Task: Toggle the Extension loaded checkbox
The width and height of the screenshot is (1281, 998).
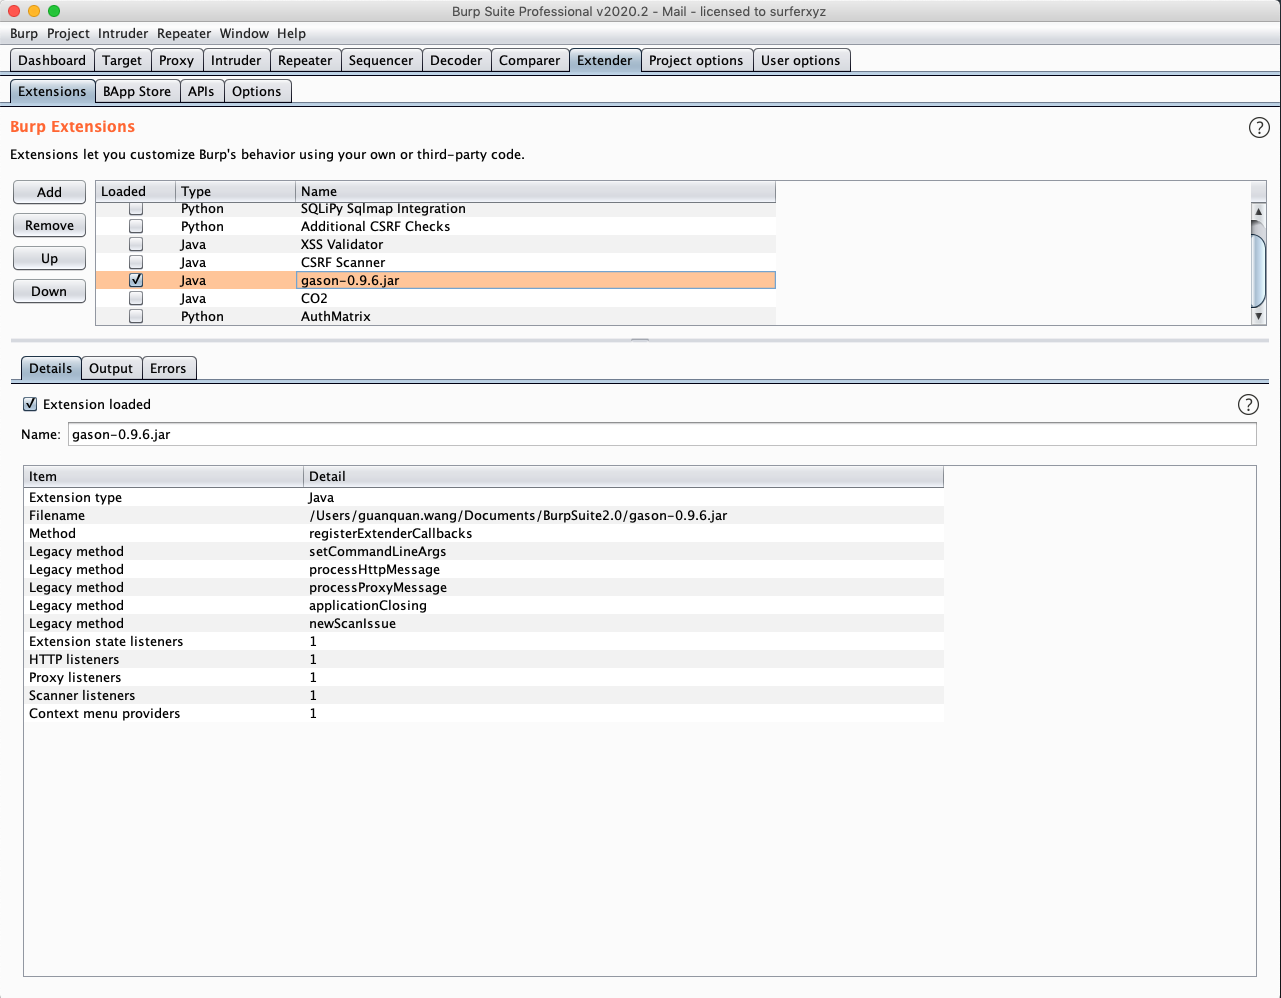Action: [30, 405]
